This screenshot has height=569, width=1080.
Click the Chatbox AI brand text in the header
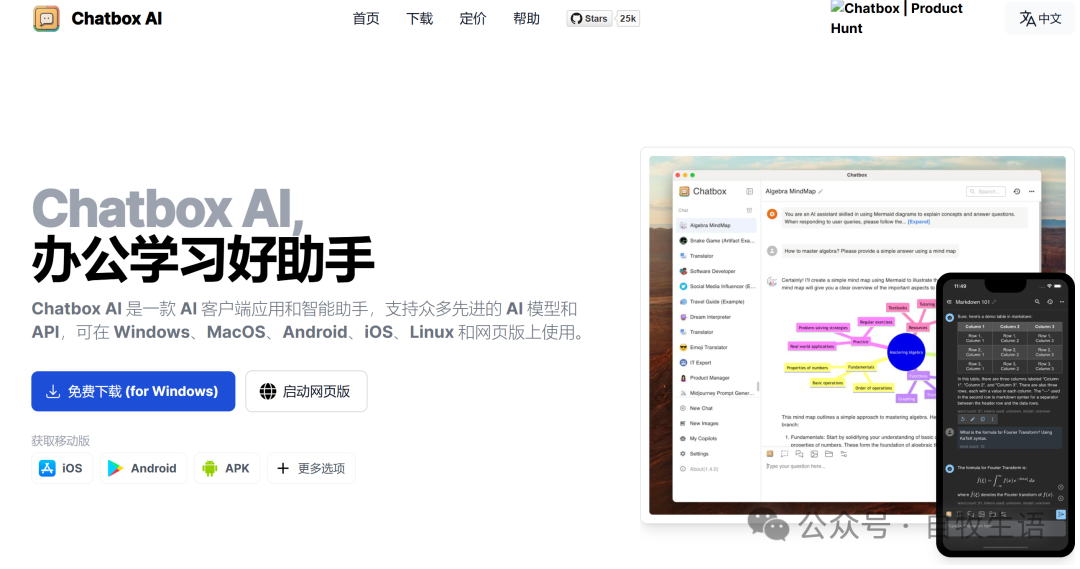[x=116, y=19]
